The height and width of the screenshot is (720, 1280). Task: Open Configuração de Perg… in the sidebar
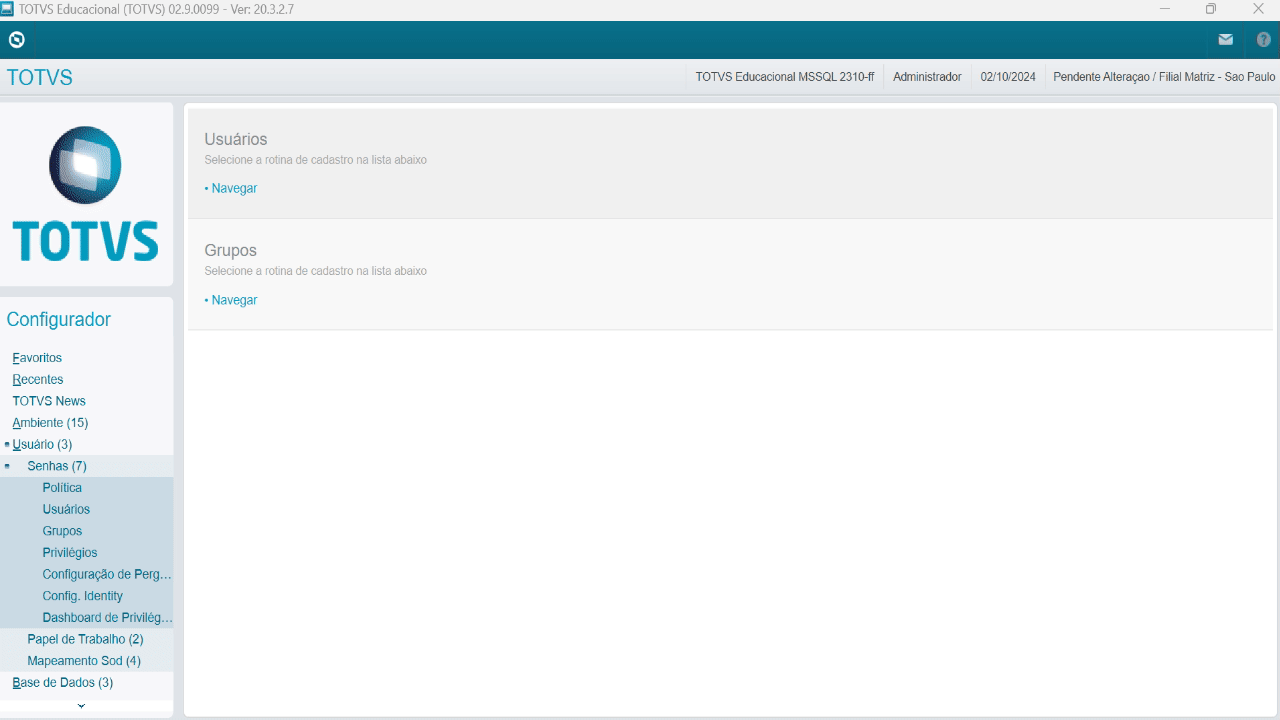click(x=107, y=575)
